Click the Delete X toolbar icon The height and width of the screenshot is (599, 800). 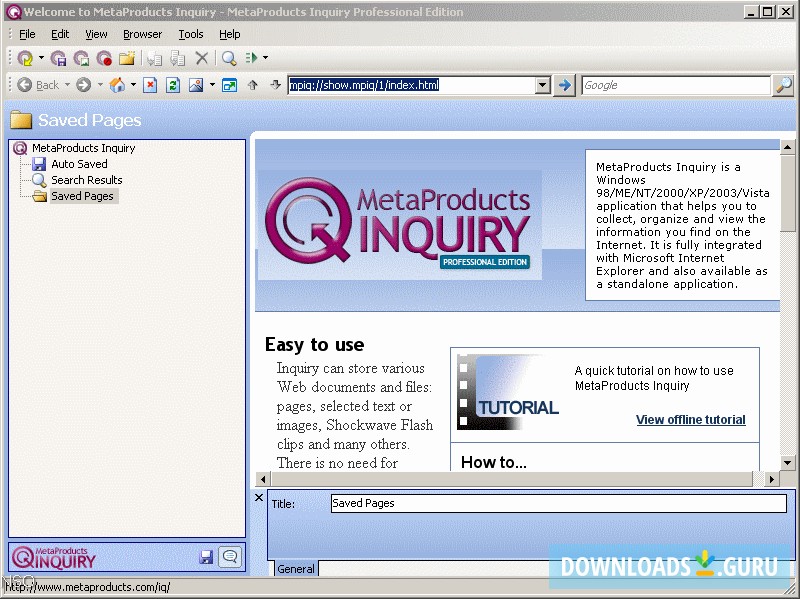[x=202, y=58]
